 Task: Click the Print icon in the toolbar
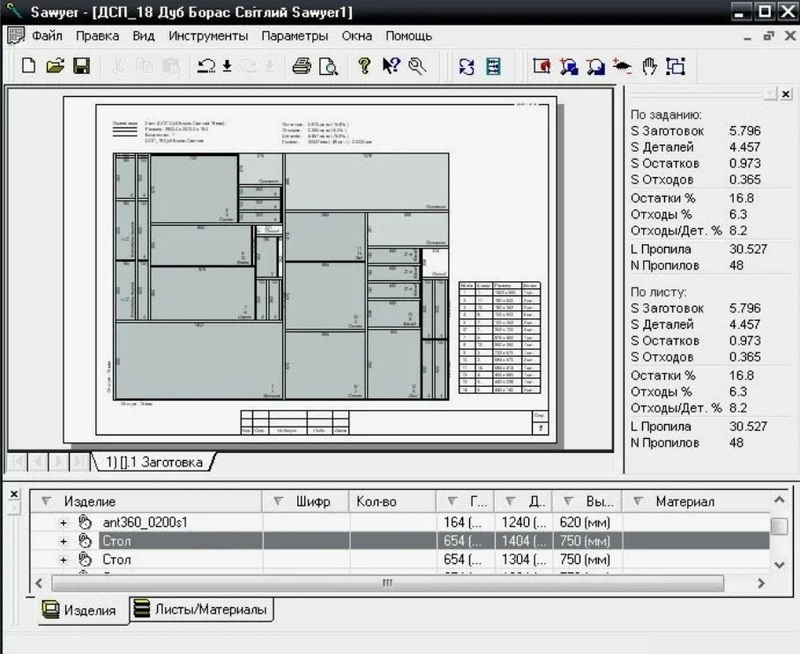pos(301,66)
